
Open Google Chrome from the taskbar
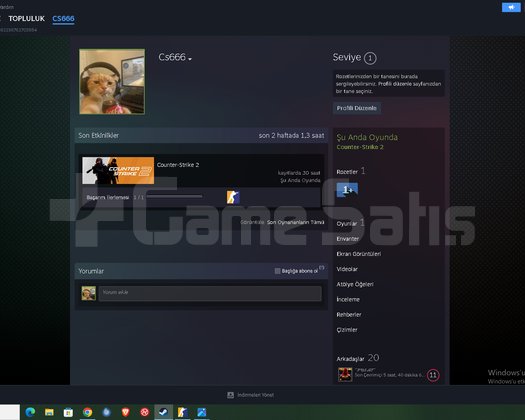tap(87, 412)
